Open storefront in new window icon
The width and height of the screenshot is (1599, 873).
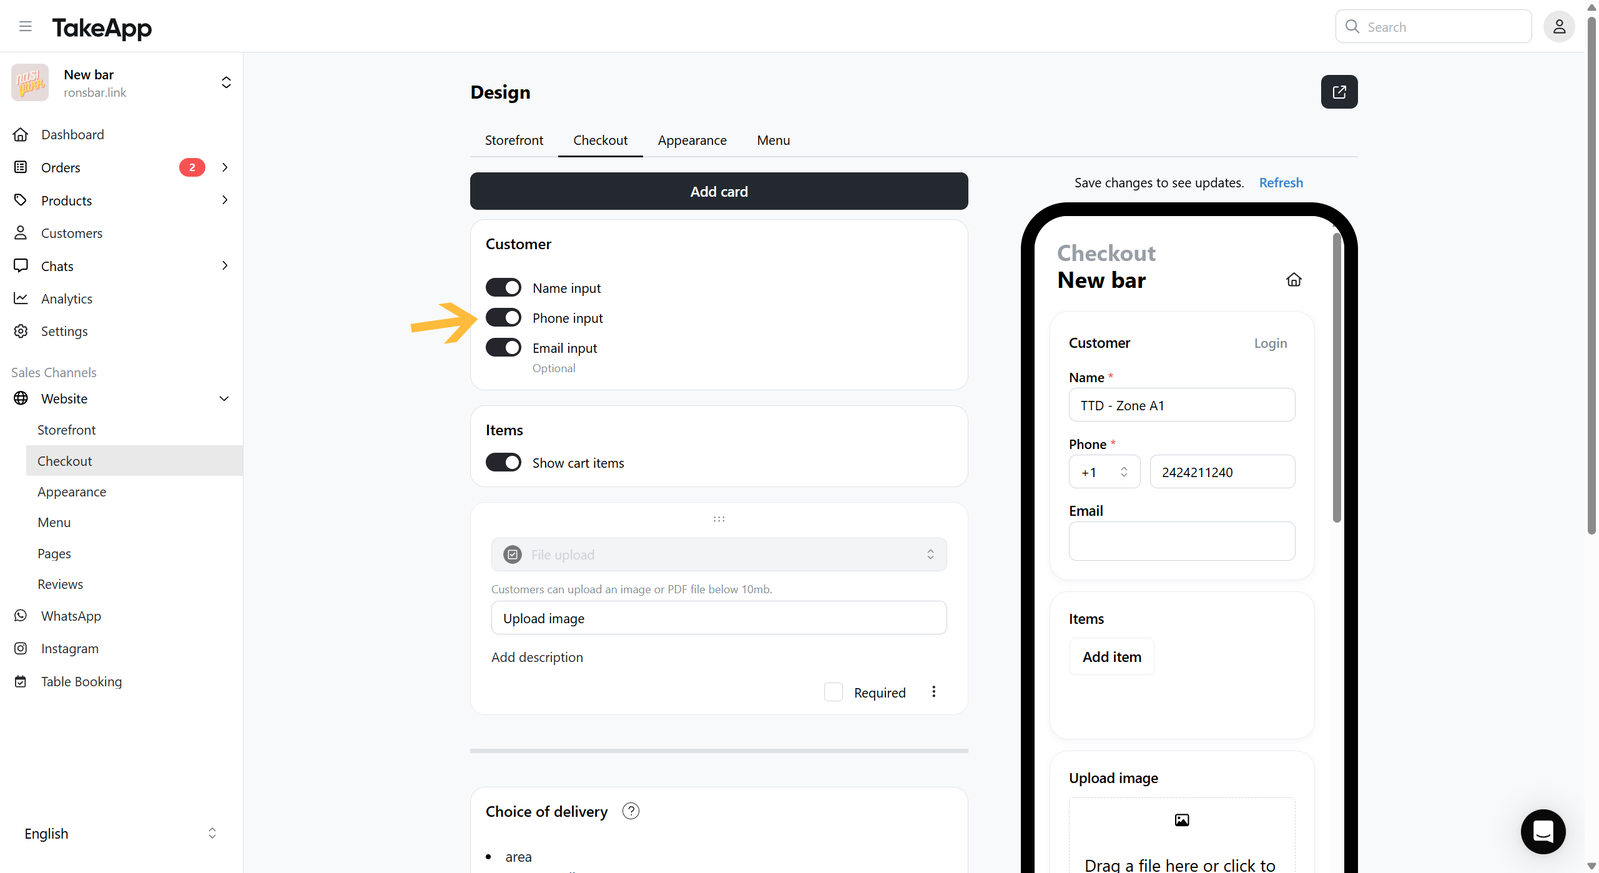click(1339, 92)
